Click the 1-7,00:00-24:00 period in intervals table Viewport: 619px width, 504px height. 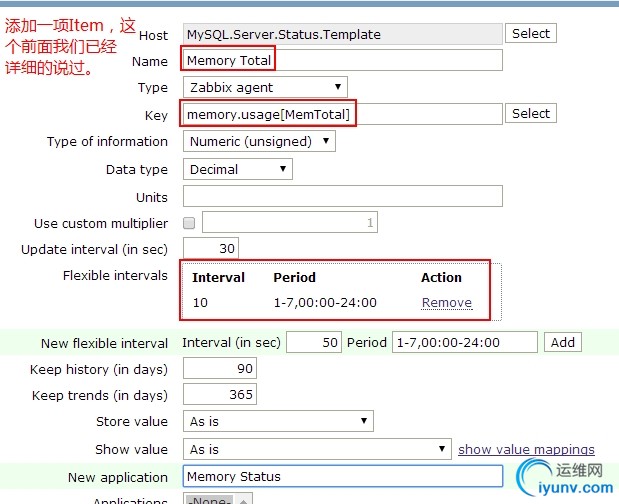coord(325,303)
